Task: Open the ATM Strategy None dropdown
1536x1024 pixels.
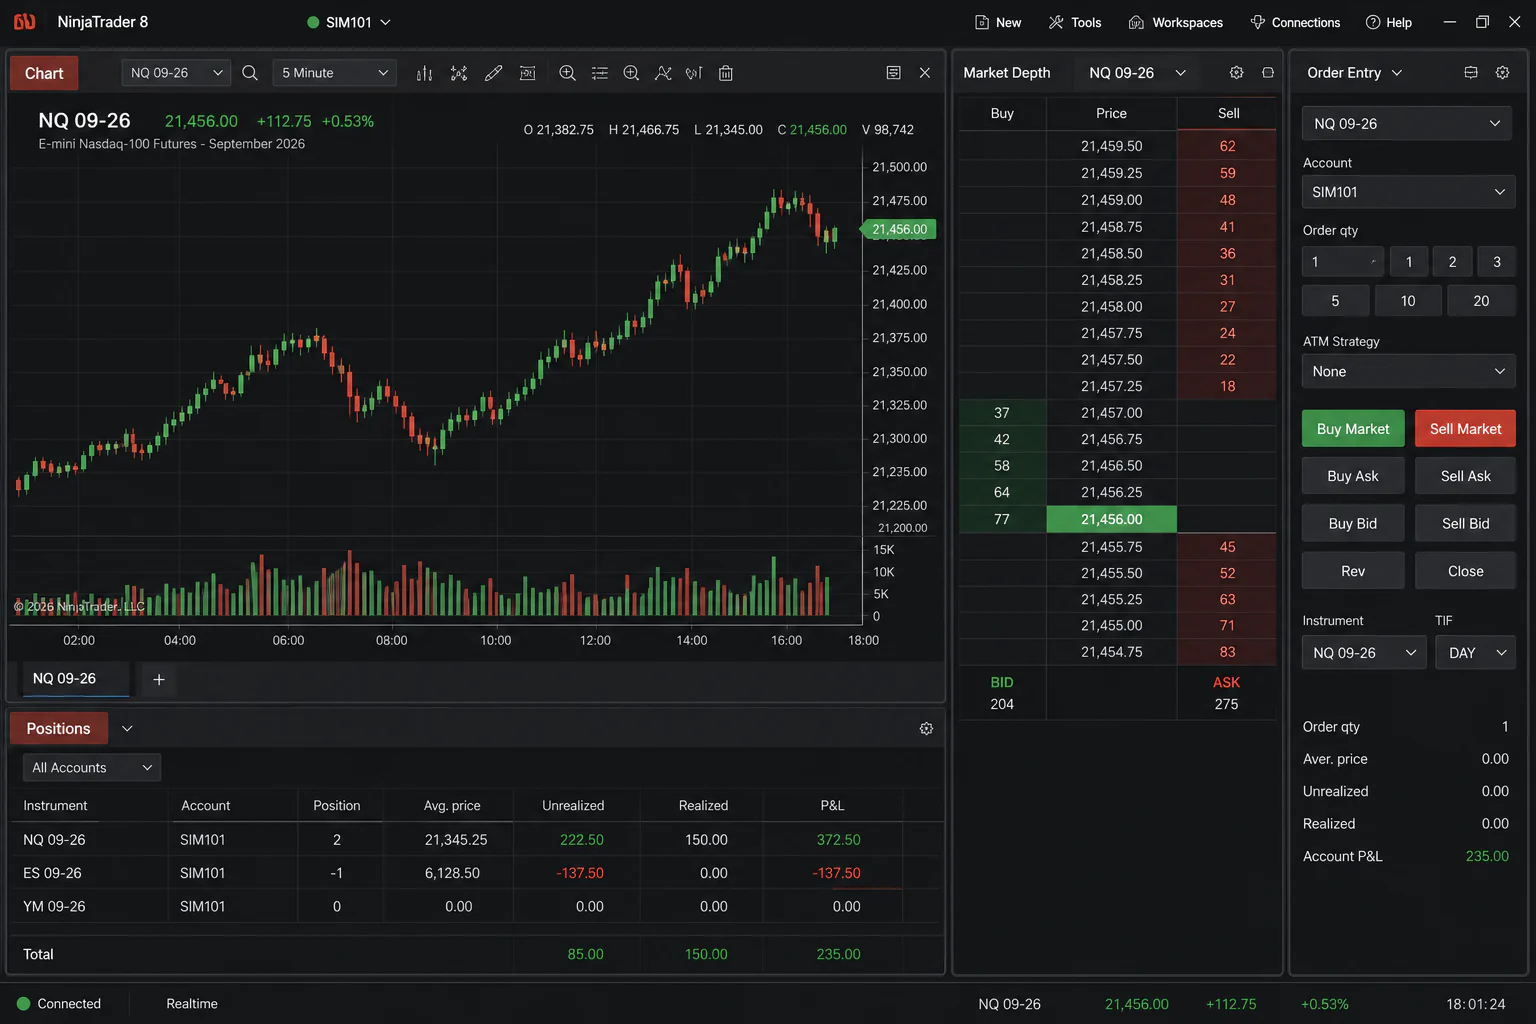Action: click(x=1408, y=371)
